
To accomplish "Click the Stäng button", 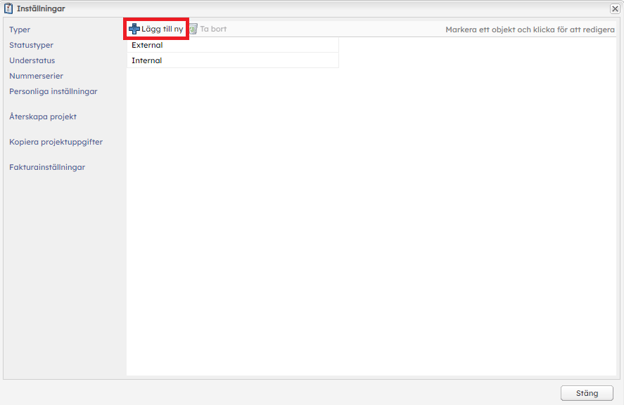I will tap(586, 393).
